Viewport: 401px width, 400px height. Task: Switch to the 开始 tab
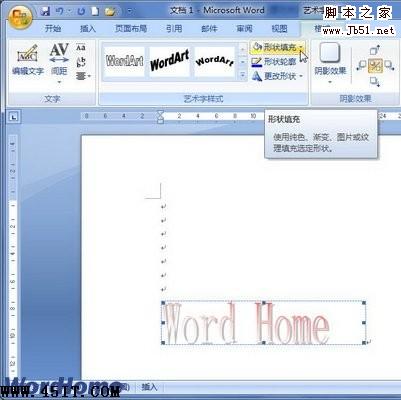click(x=53, y=29)
